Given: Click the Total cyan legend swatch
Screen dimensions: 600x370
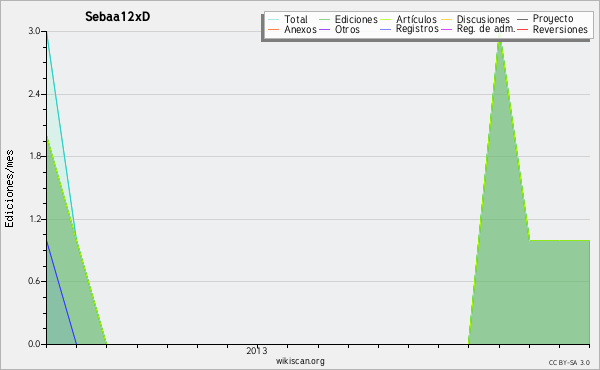Looking at the screenshot, I should [x=274, y=19].
